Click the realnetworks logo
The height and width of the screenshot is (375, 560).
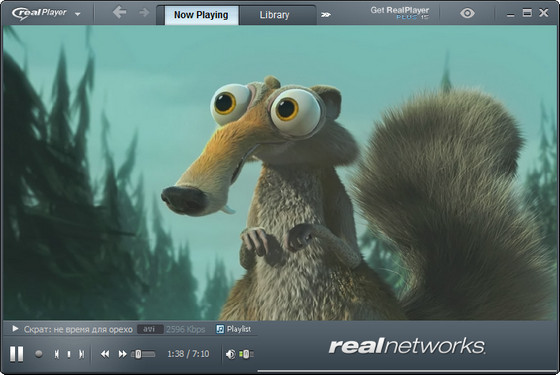coord(407,346)
